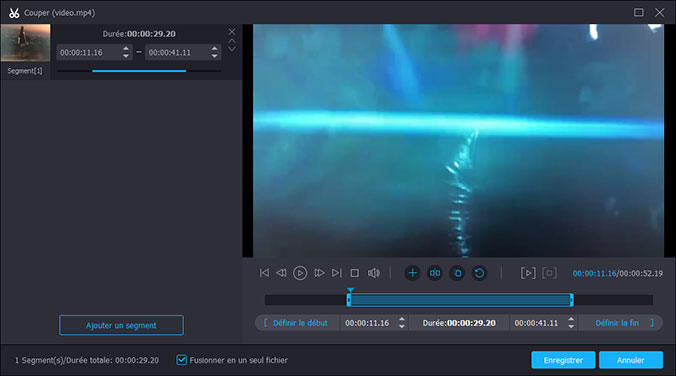Remove Segment[1] with its X icon
Viewport: 676px width, 376px height.
232,31
